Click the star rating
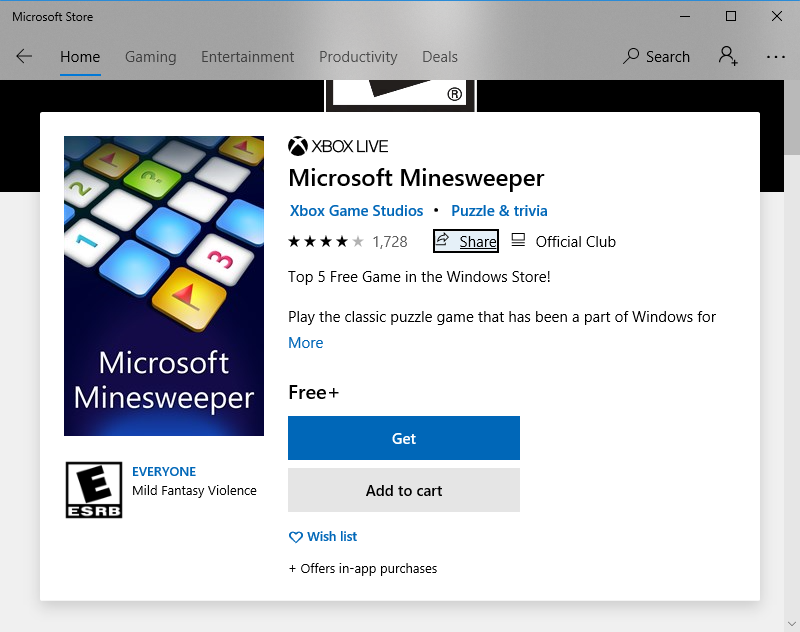Screen dimensions: 800x632 pos(326,241)
